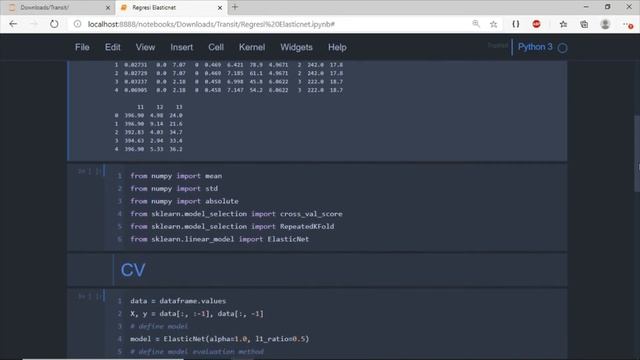Open the Edit menu

[112, 47]
